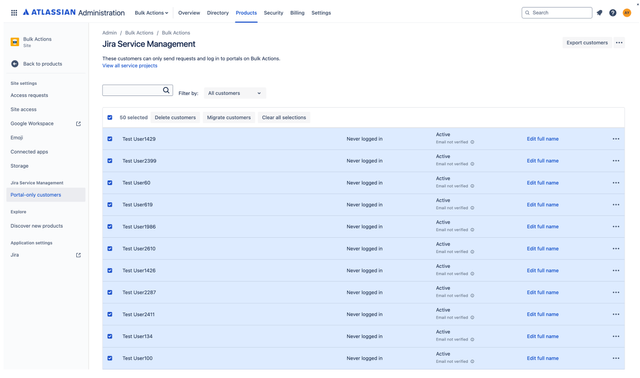The image size is (640, 378).
Task: Open more actions for Test User60
Action: click(616, 183)
